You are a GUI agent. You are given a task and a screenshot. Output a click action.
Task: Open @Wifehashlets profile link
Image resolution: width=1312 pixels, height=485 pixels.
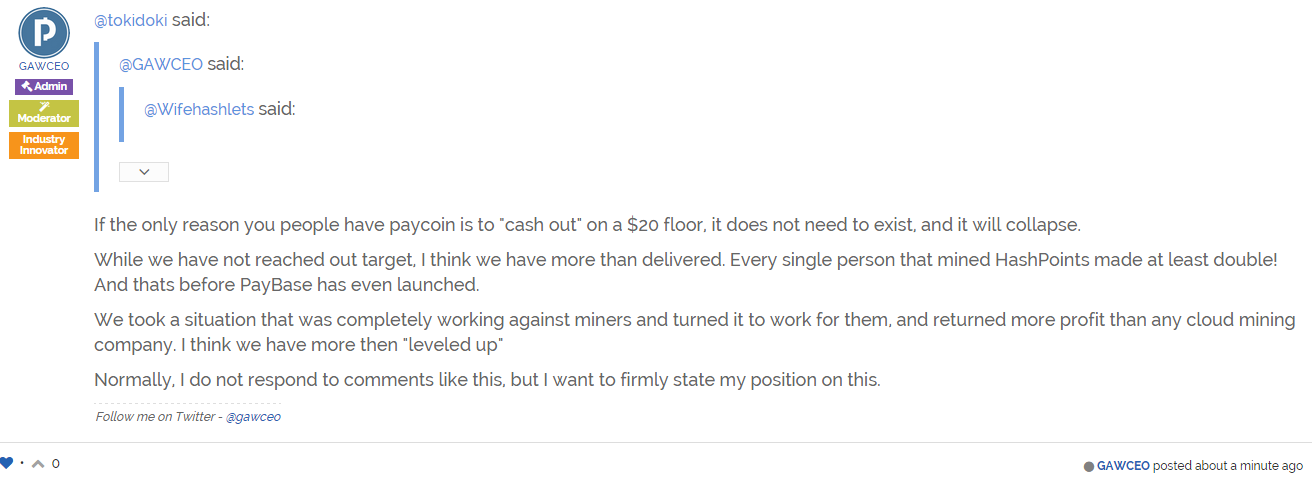point(199,109)
